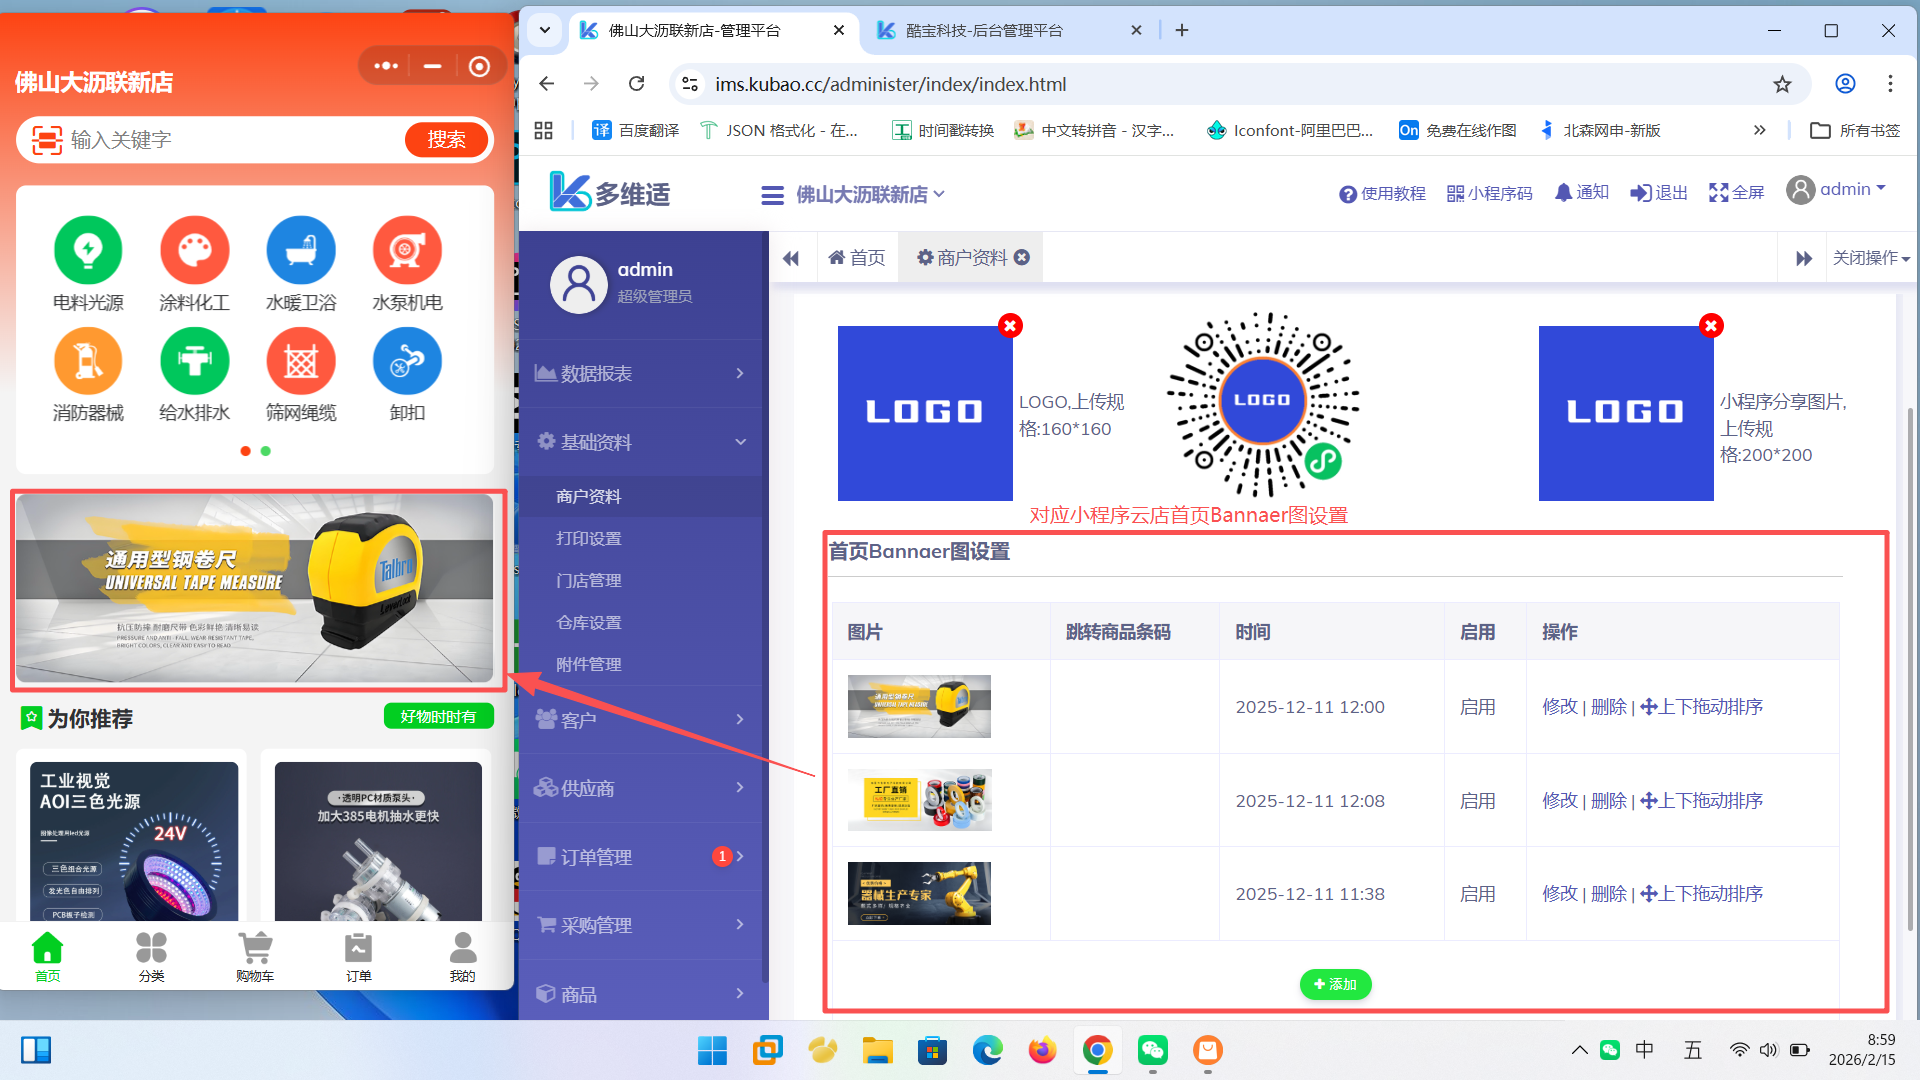The height and width of the screenshot is (1080, 1920).
Task: Open the 关闭操作 dropdown
Action: point(1870,258)
